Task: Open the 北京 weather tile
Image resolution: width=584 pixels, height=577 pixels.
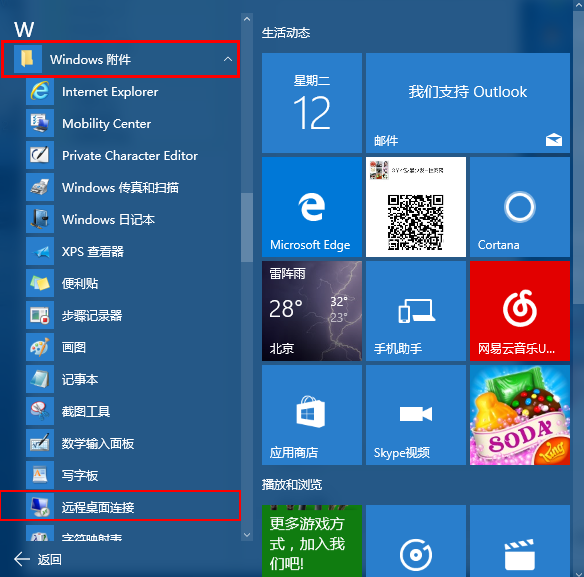Action: tap(312, 311)
